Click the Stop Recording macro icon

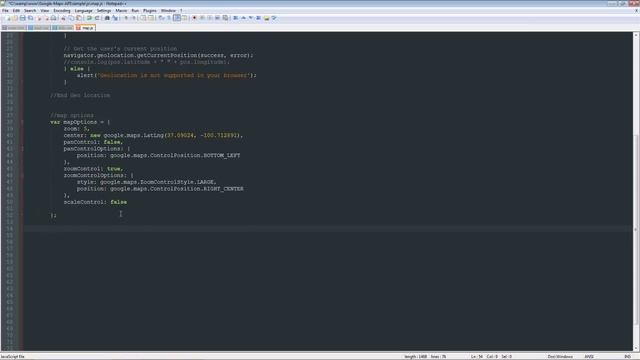(x=202, y=18)
